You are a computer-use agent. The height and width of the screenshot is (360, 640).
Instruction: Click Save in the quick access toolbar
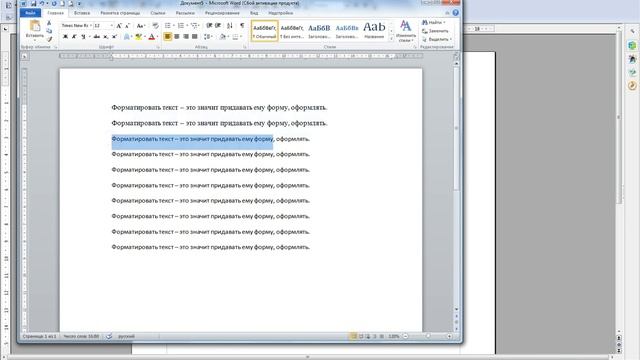coord(33,4)
